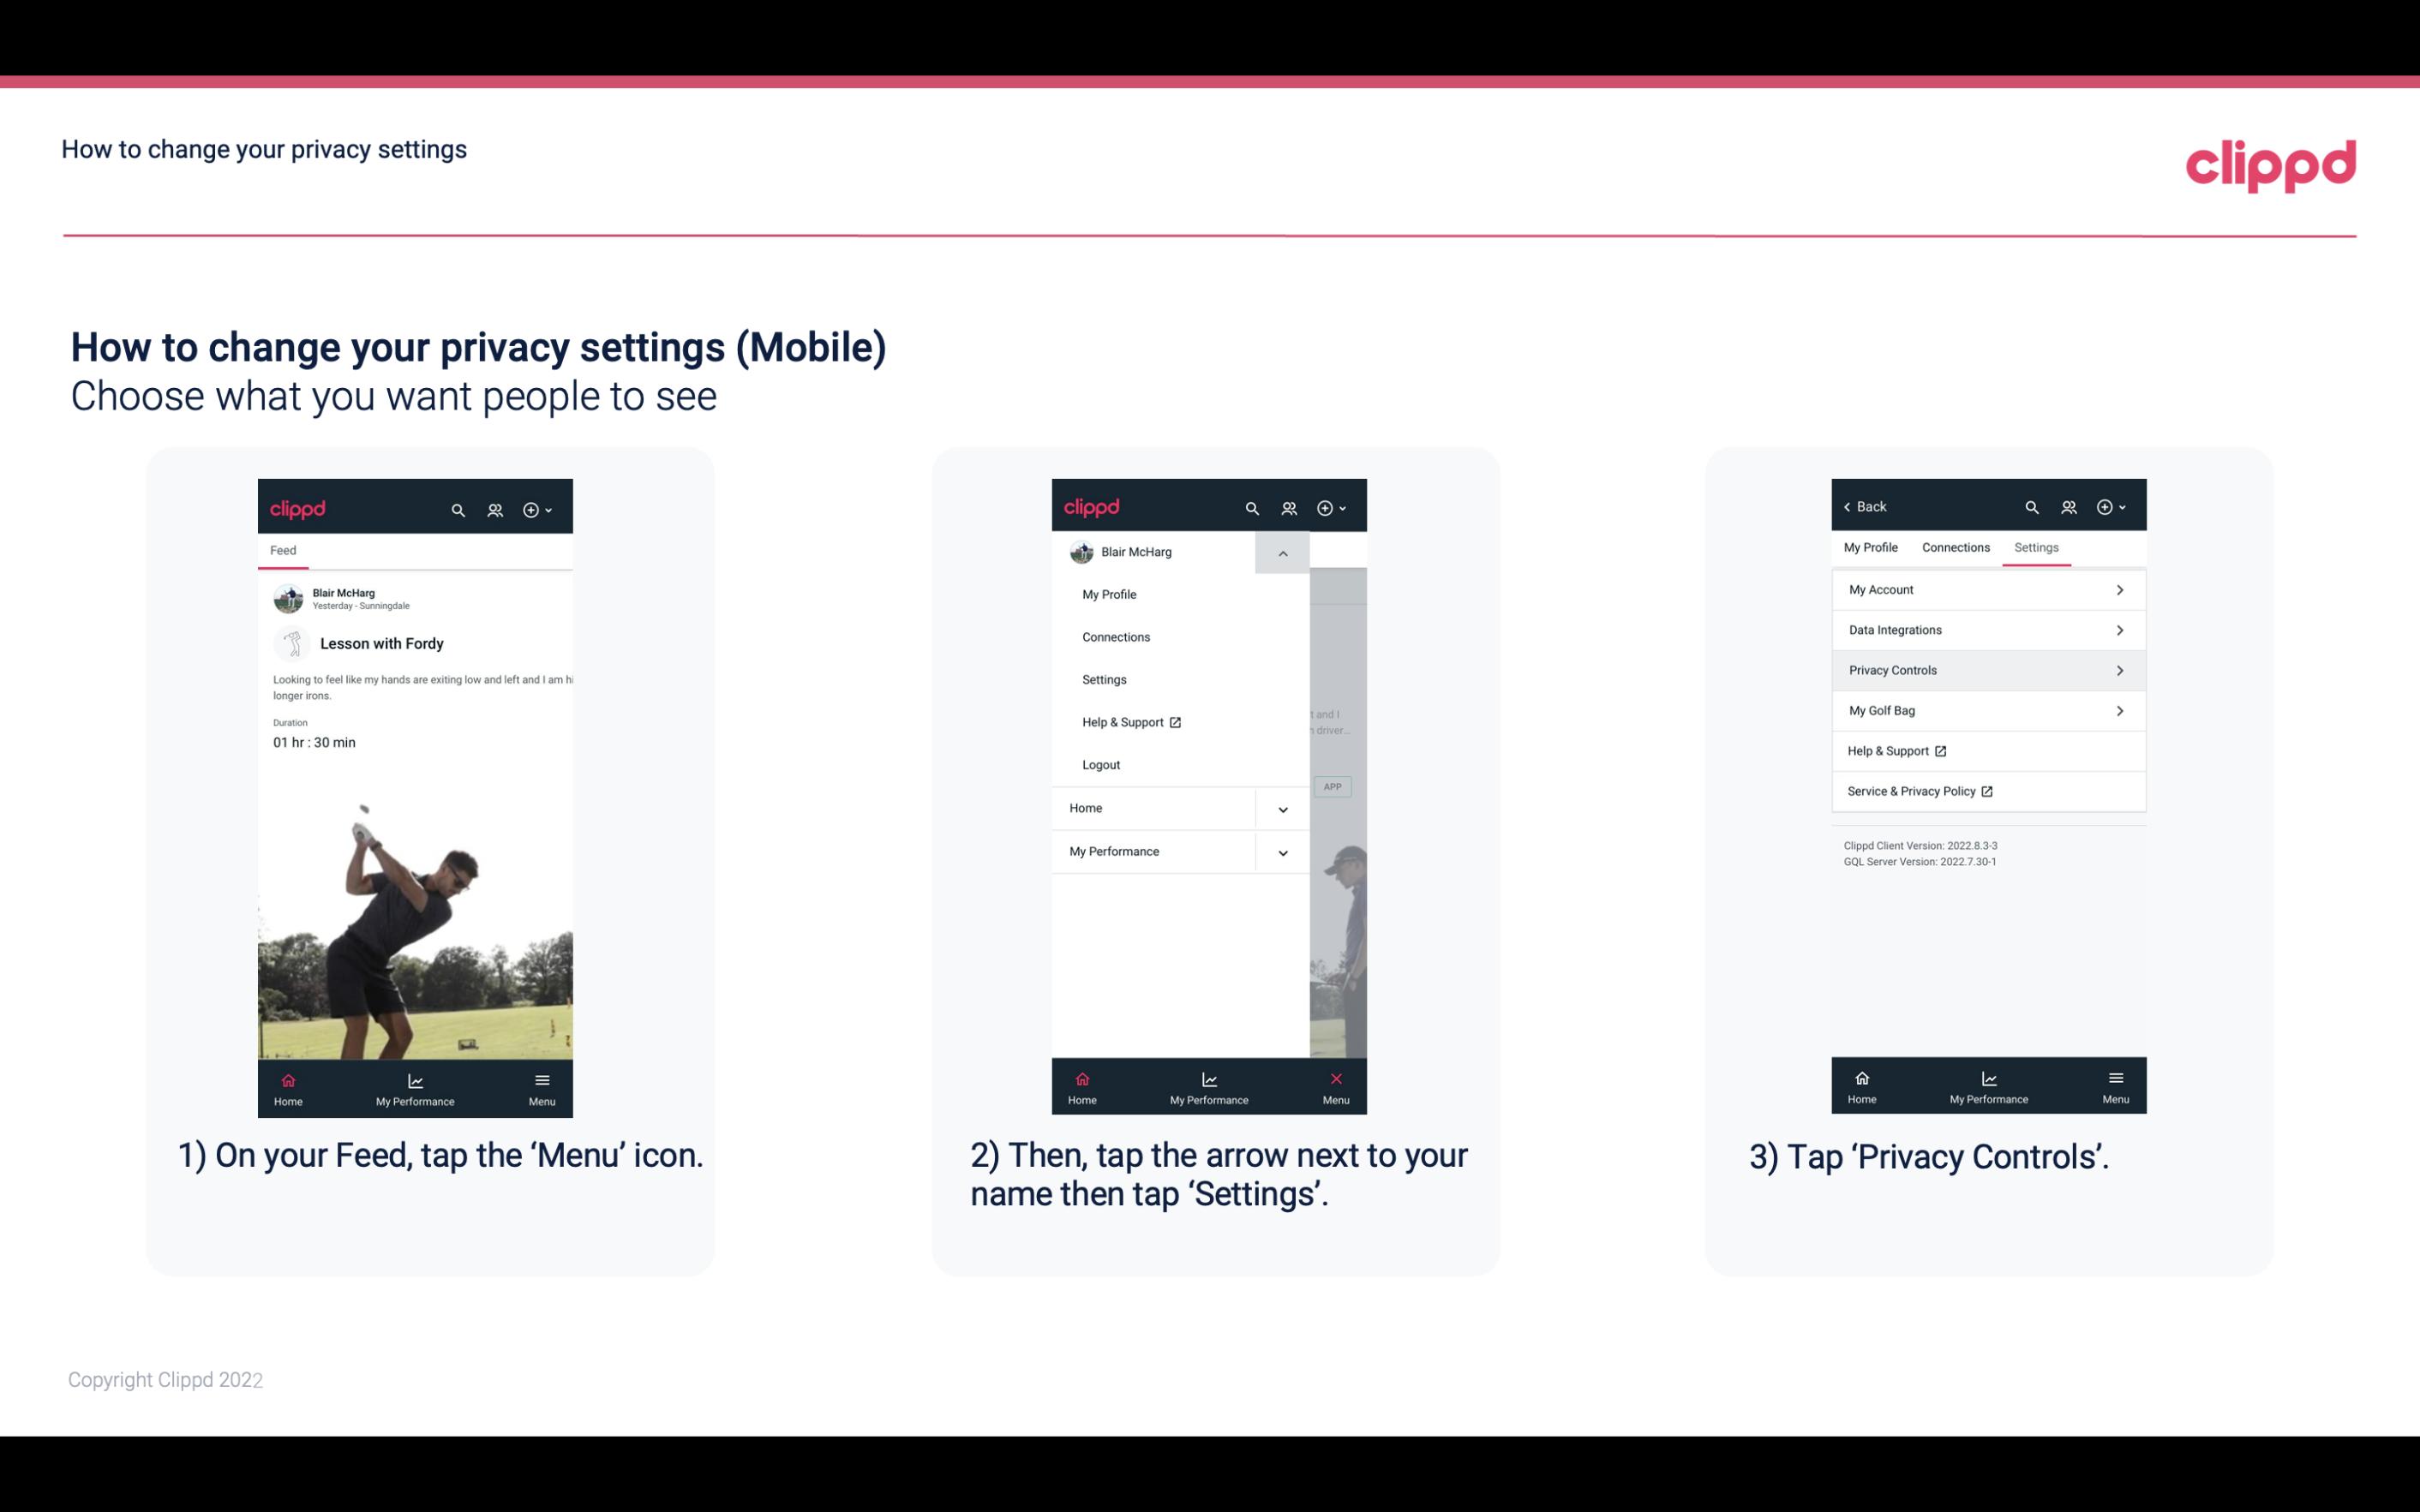Open Privacy Controls settings option
Viewport: 2420px width, 1512px height.
(x=1986, y=671)
